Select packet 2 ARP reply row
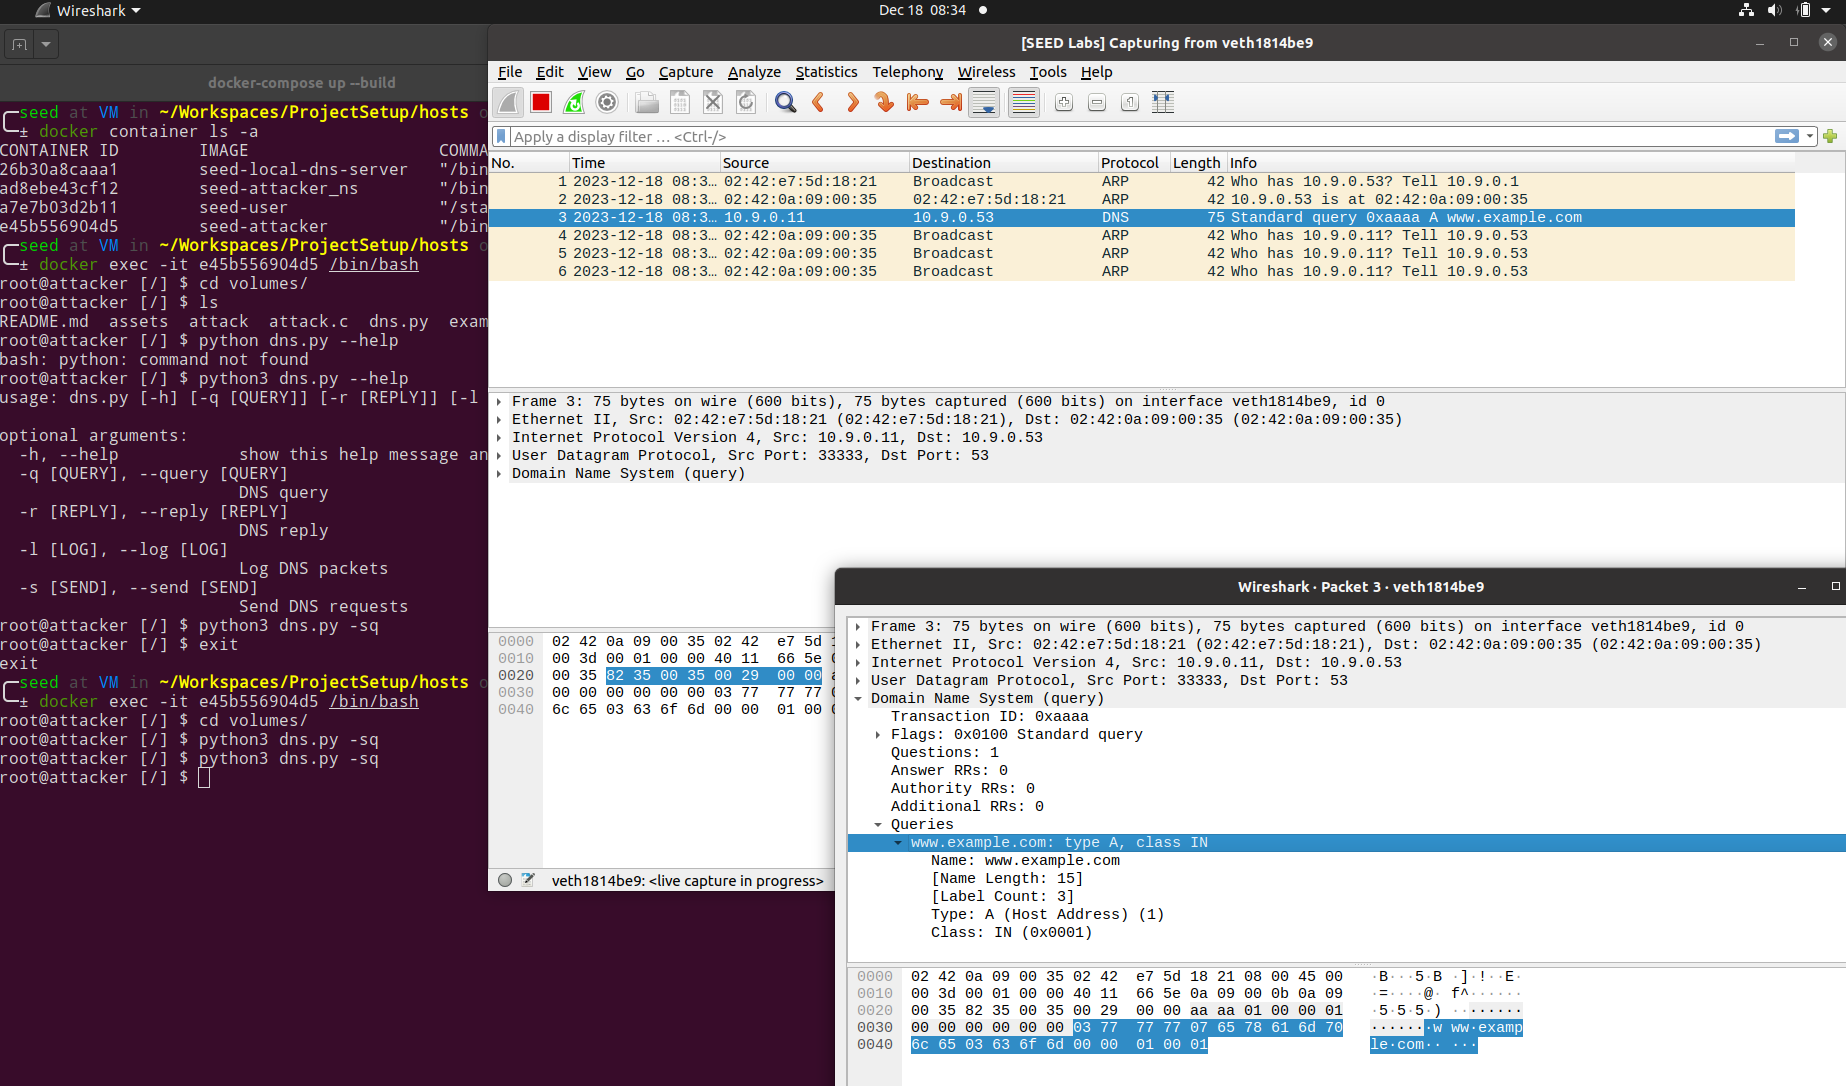Image resolution: width=1846 pixels, height=1086 pixels. 1141,199
